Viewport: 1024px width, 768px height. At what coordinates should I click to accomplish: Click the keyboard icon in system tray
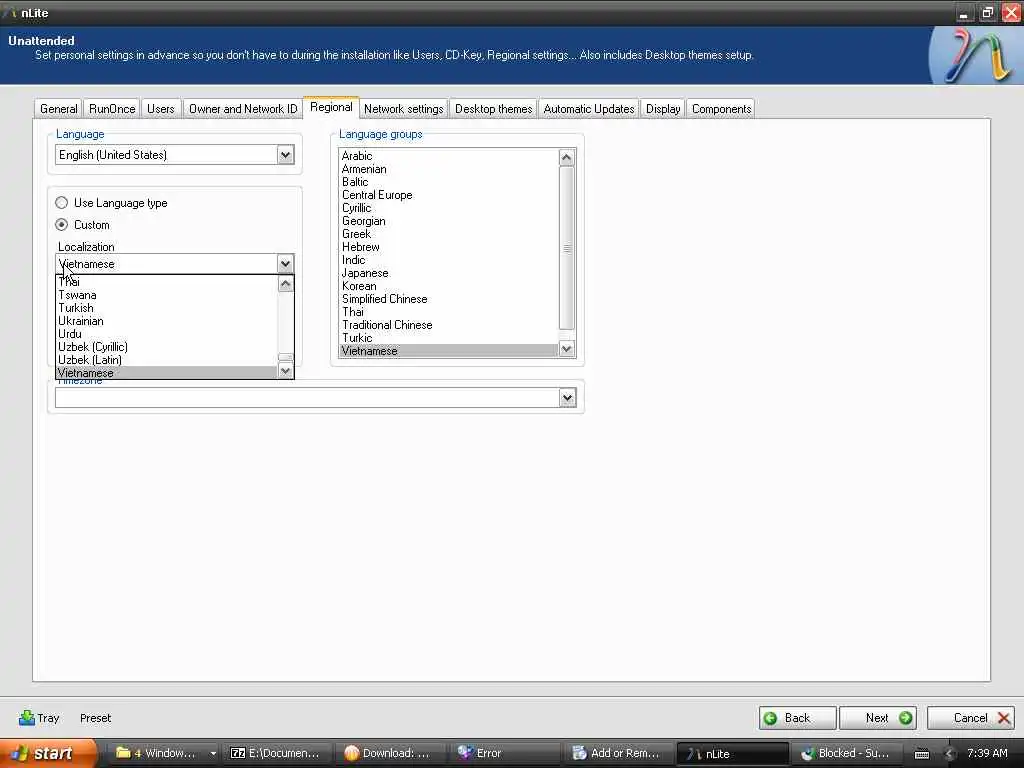[x=922, y=754]
